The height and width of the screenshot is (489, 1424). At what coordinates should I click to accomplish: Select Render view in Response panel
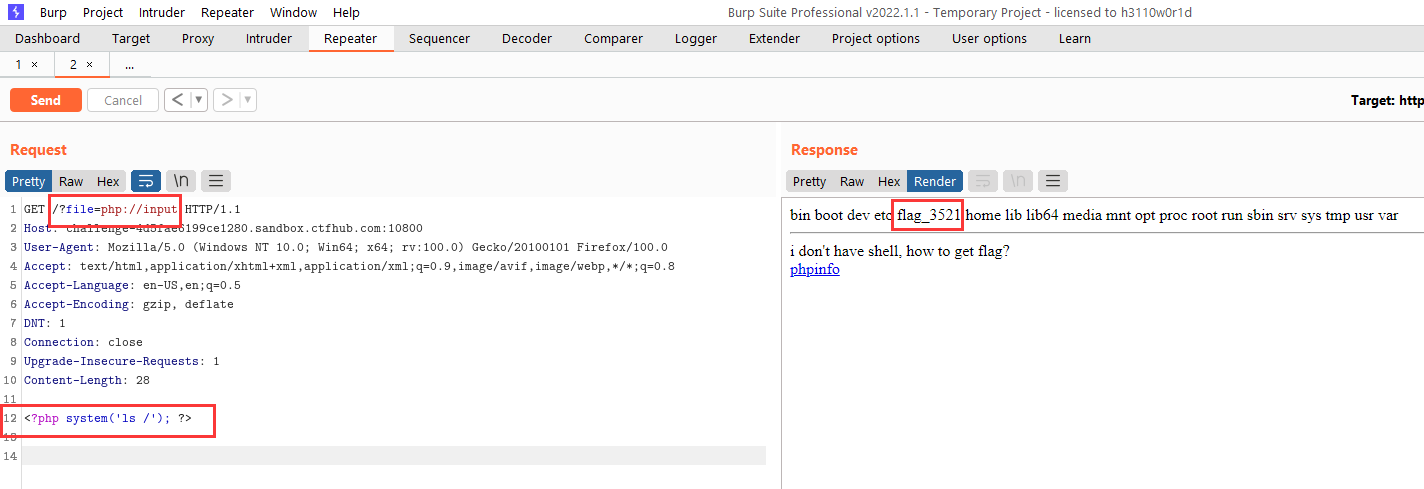coord(935,181)
